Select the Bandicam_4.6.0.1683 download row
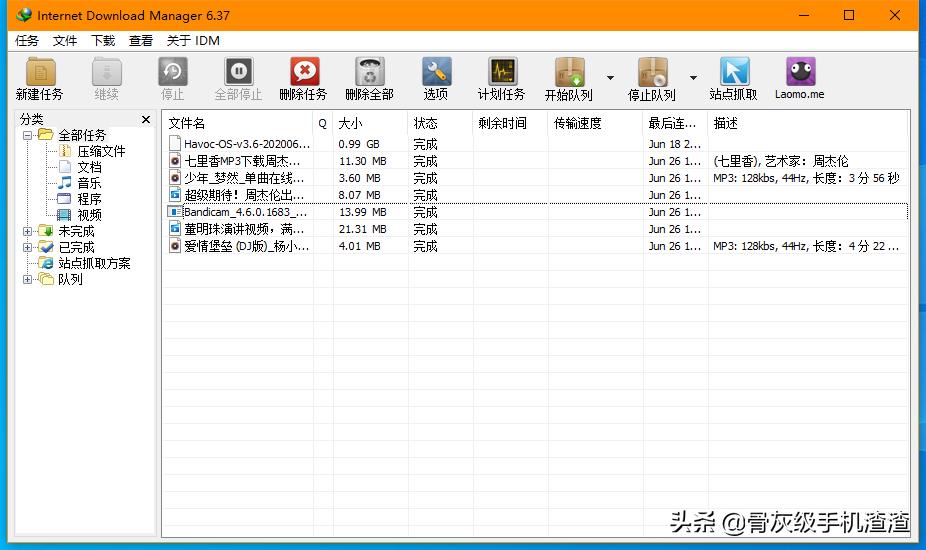The height and width of the screenshot is (550, 926). (536, 211)
